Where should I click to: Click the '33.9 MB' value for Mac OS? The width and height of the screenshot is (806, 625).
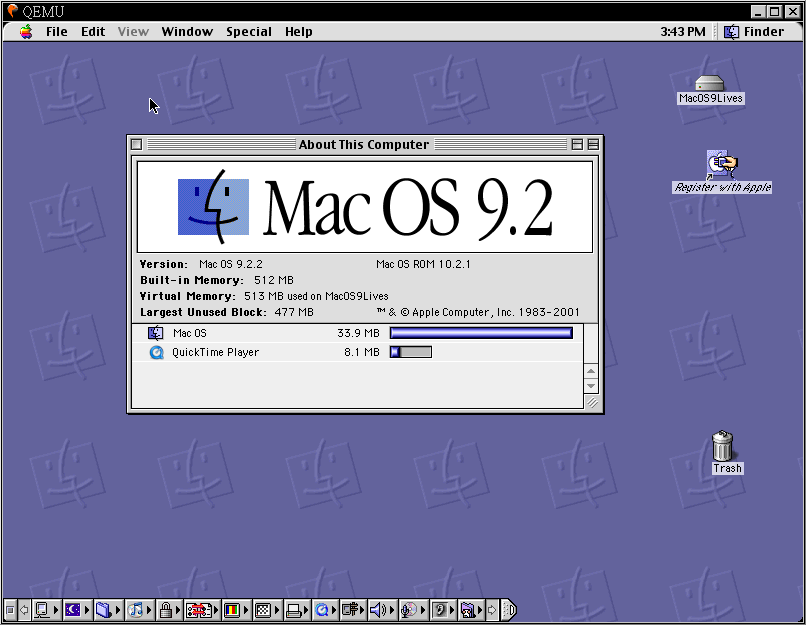coord(358,333)
